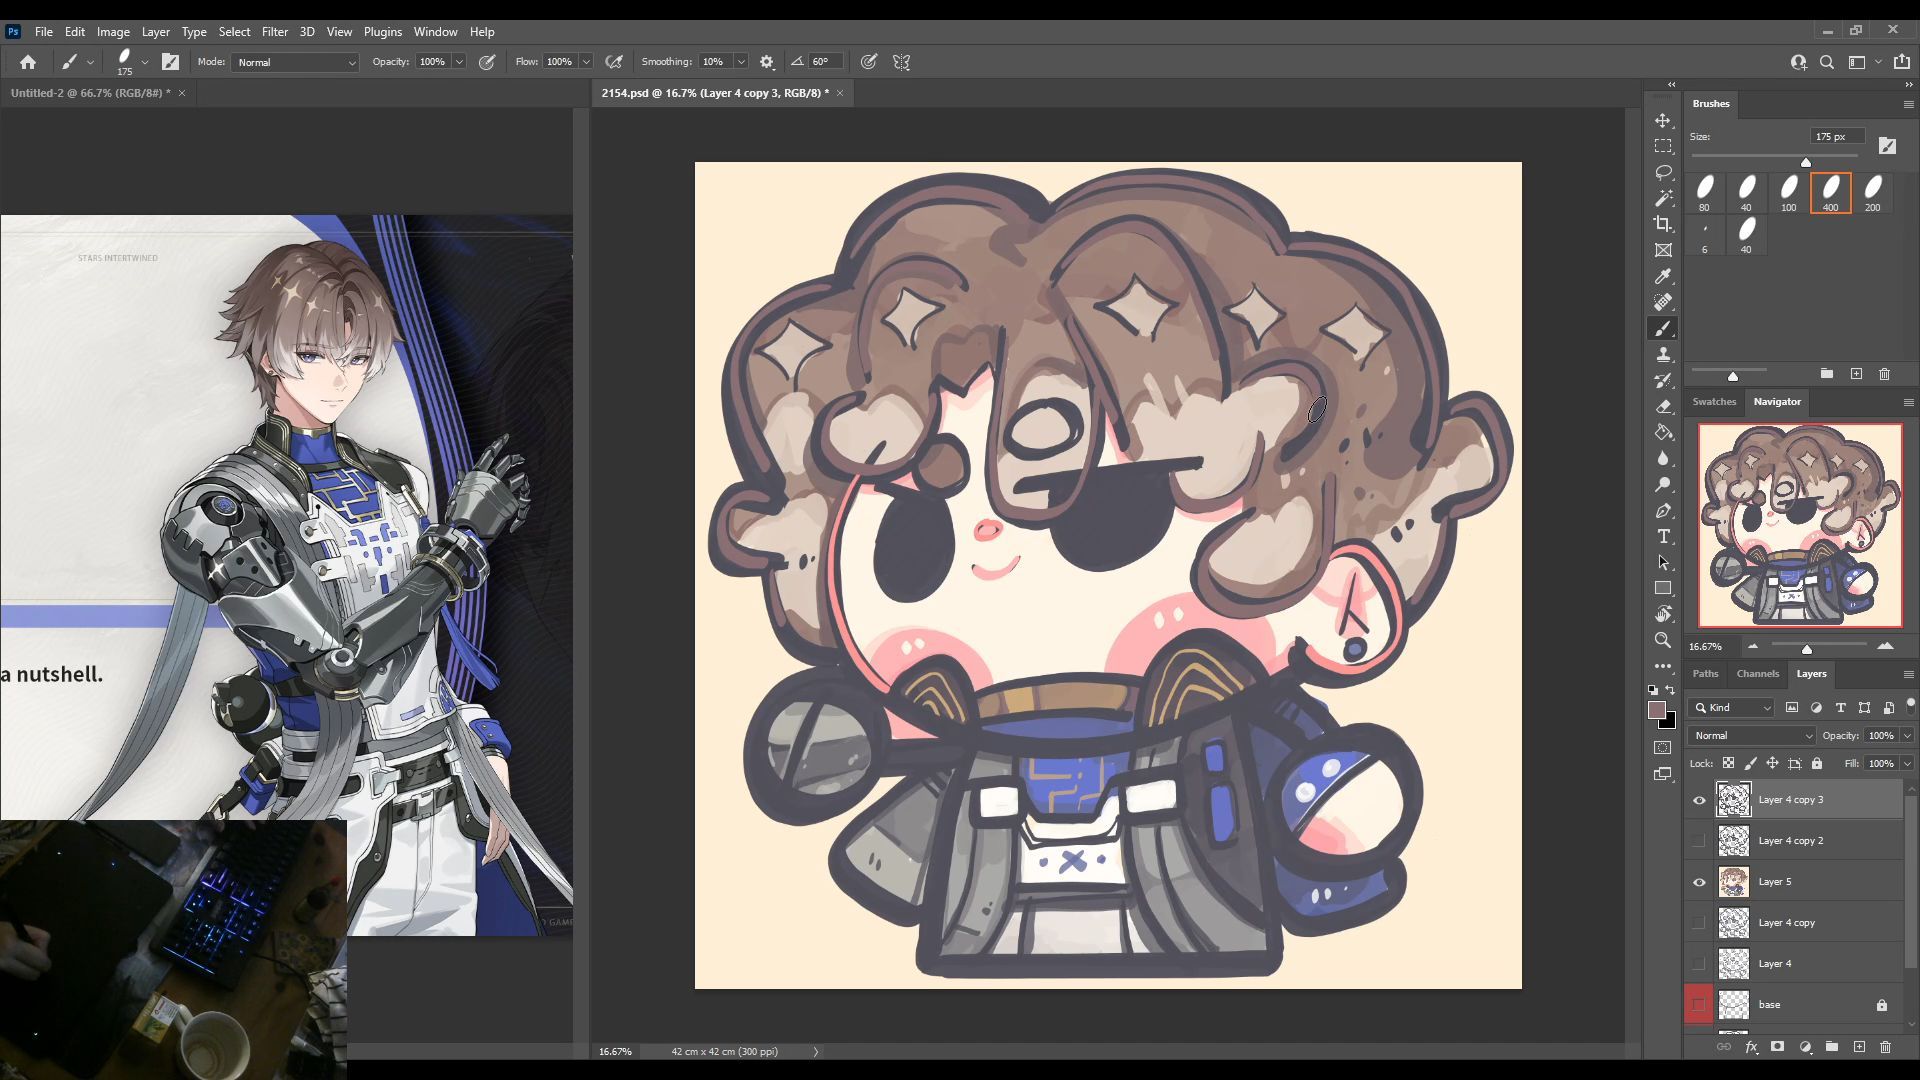1920x1080 pixels.
Task: Delete layer using trash icon
Action: click(x=1885, y=1047)
